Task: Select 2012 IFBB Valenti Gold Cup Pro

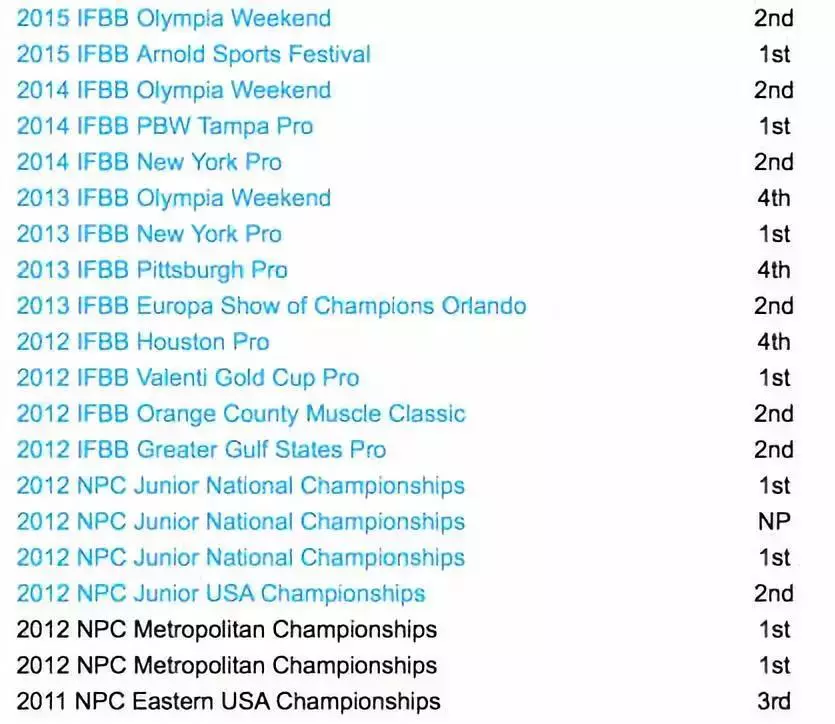Action: pyautogui.click(x=188, y=378)
